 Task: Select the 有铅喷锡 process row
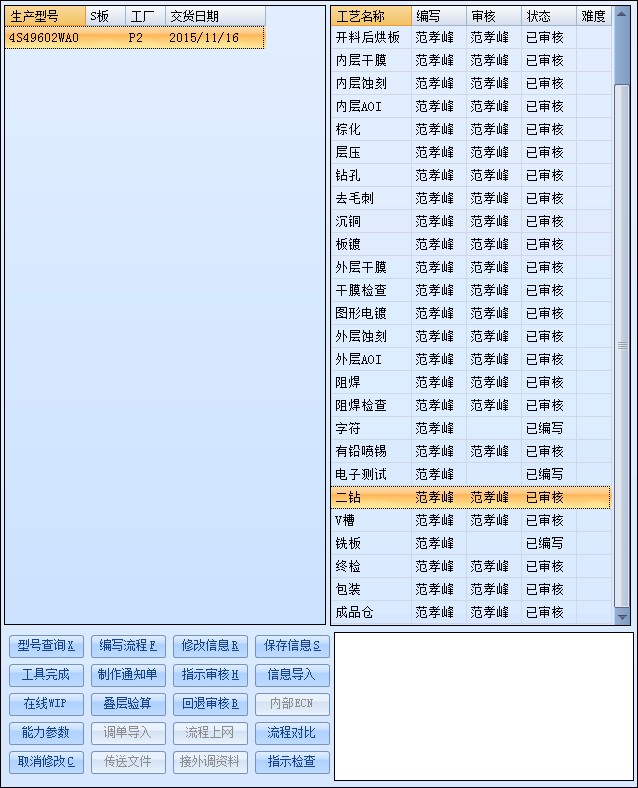click(x=471, y=451)
